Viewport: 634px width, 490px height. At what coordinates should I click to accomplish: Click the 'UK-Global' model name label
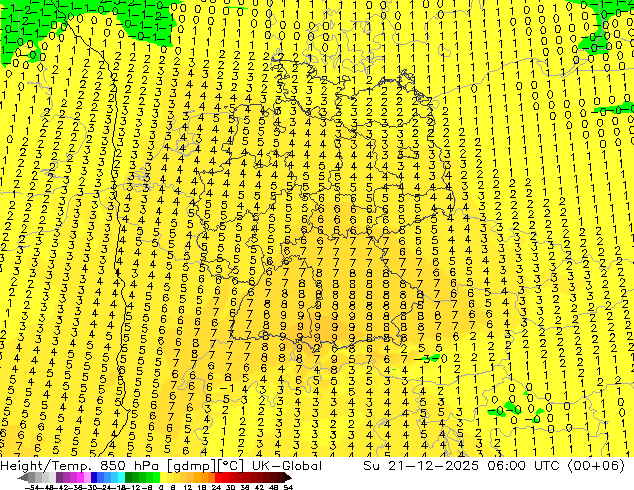(x=287, y=466)
